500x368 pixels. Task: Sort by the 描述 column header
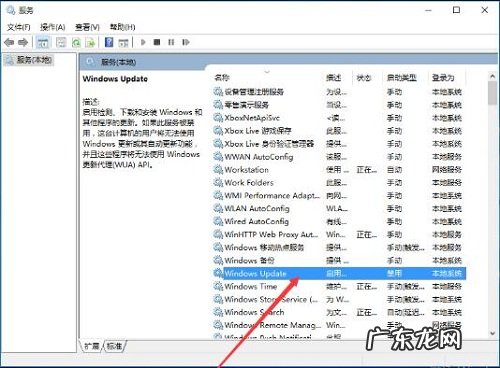coord(333,78)
